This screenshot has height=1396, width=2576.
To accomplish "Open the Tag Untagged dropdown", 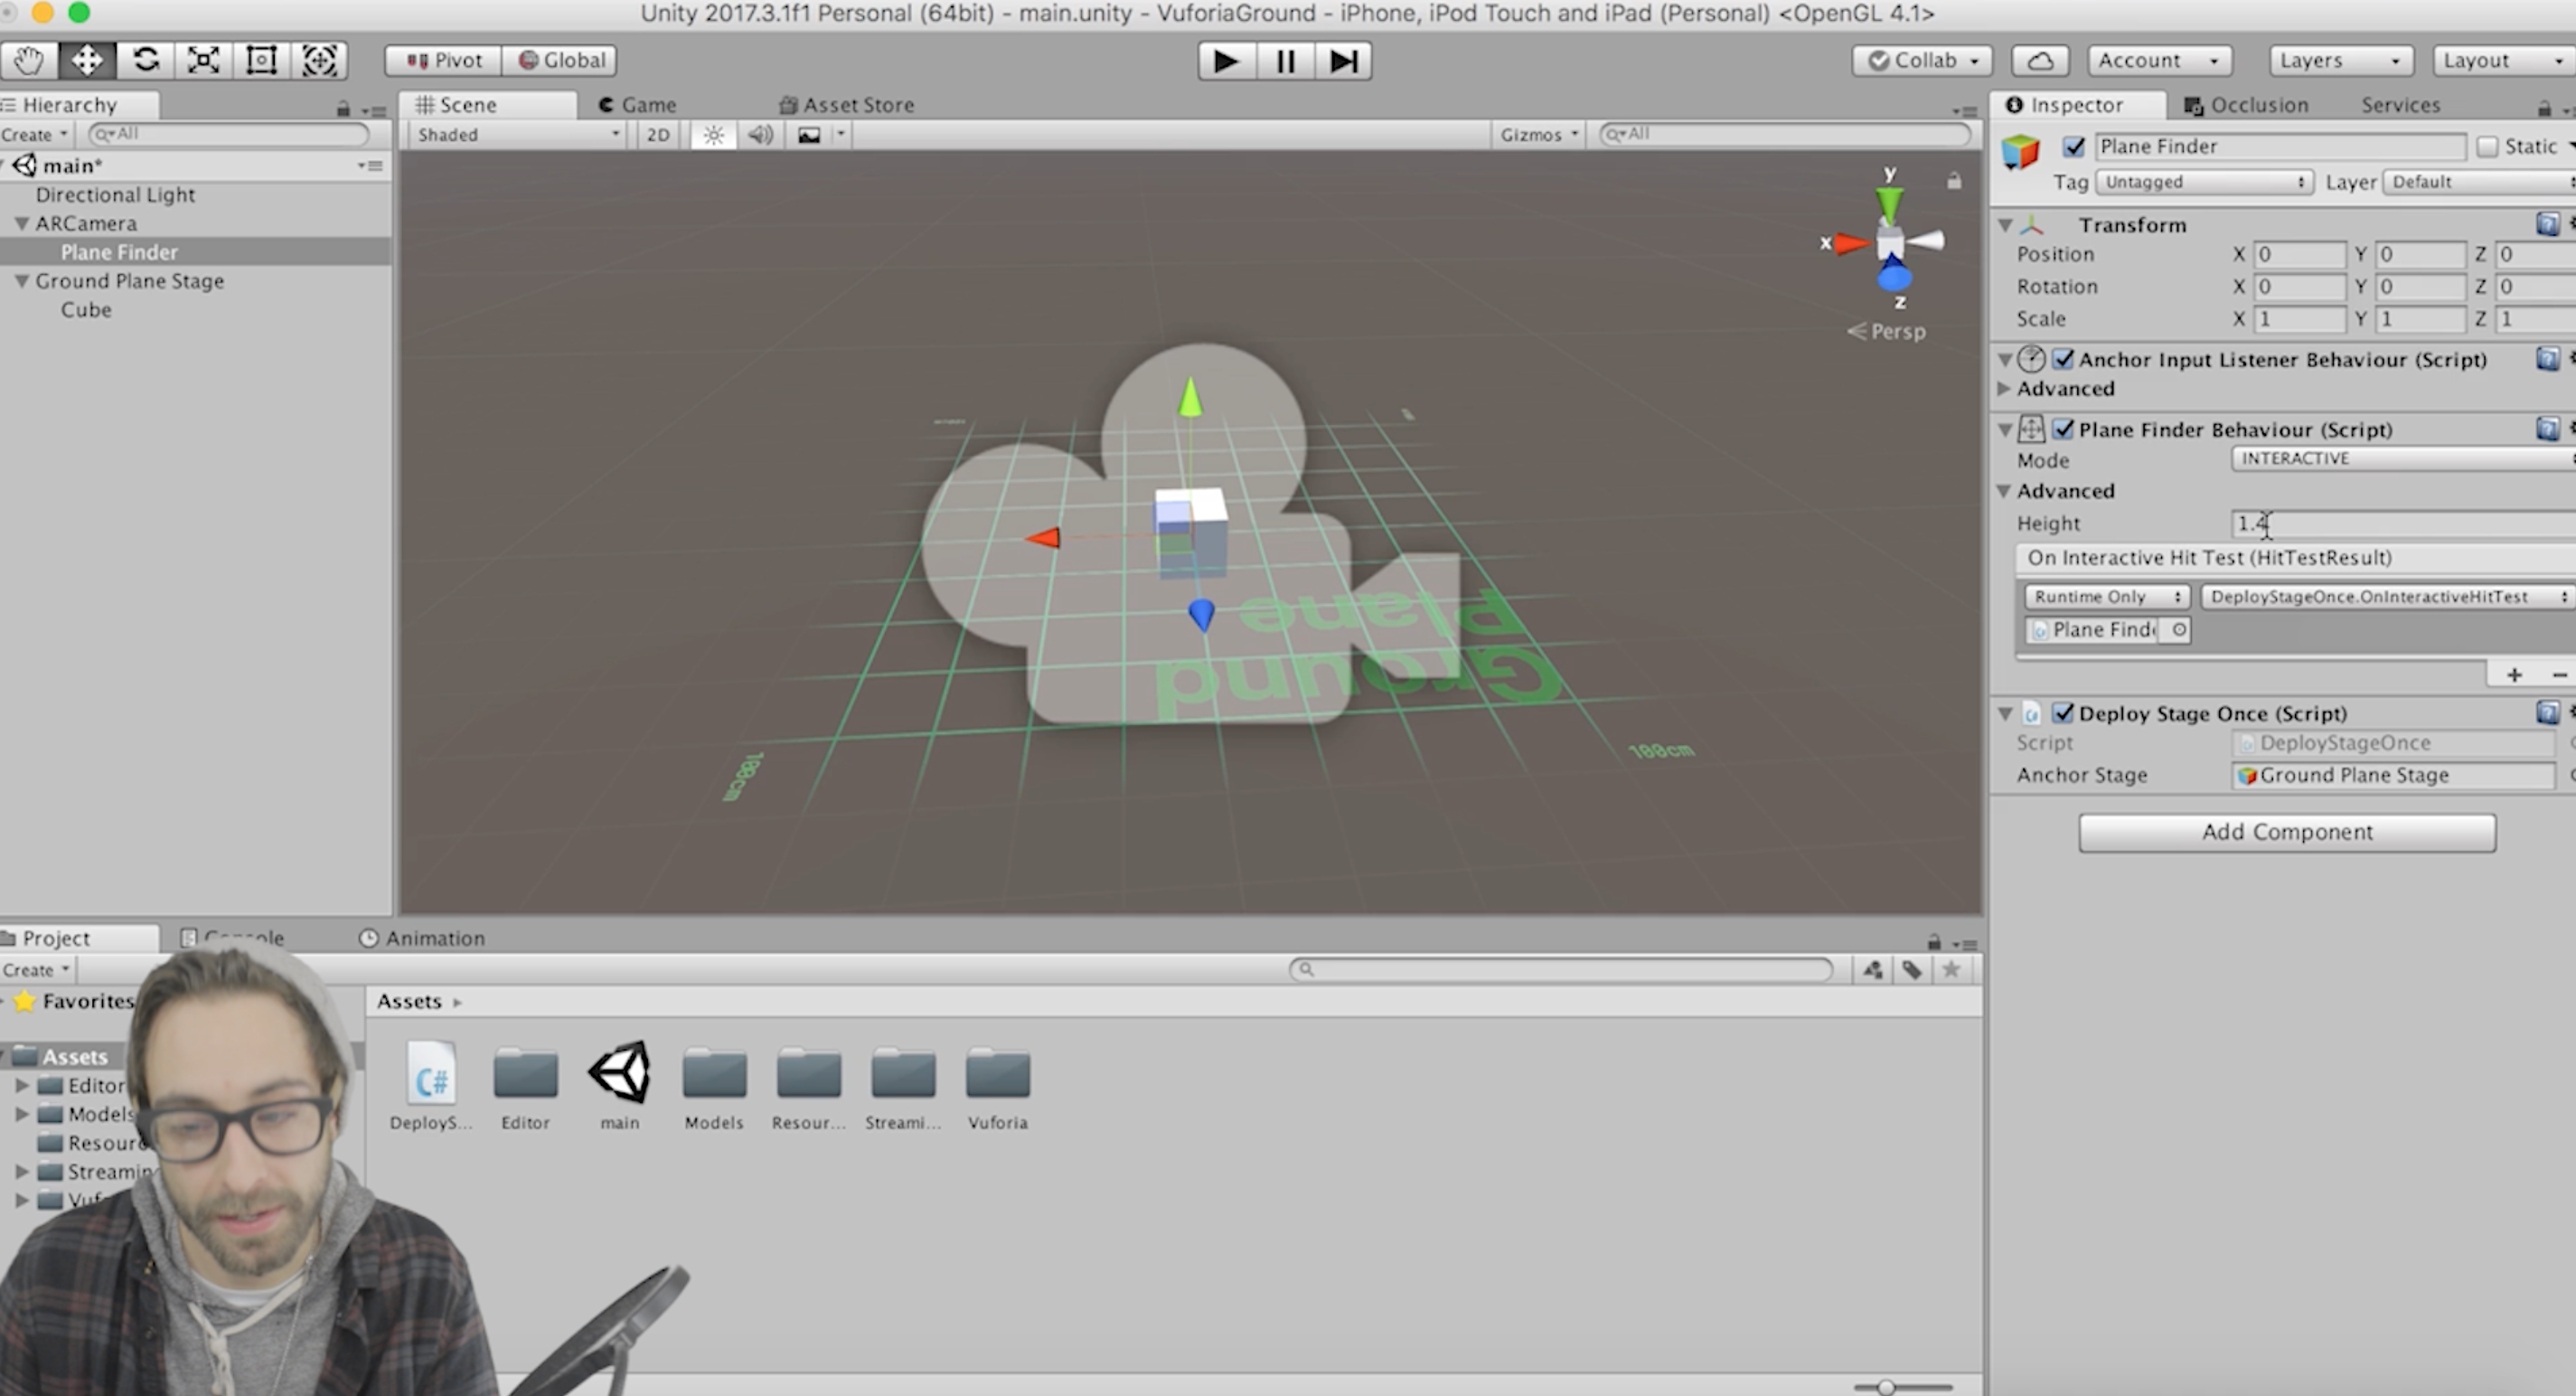I will (2203, 182).
